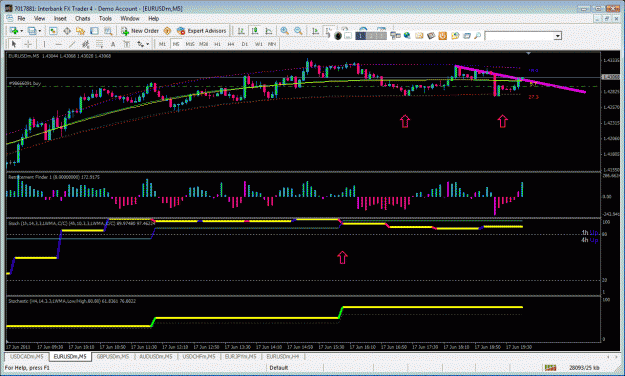
Task: Select the equidistant channel tool
Action: coord(85,44)
